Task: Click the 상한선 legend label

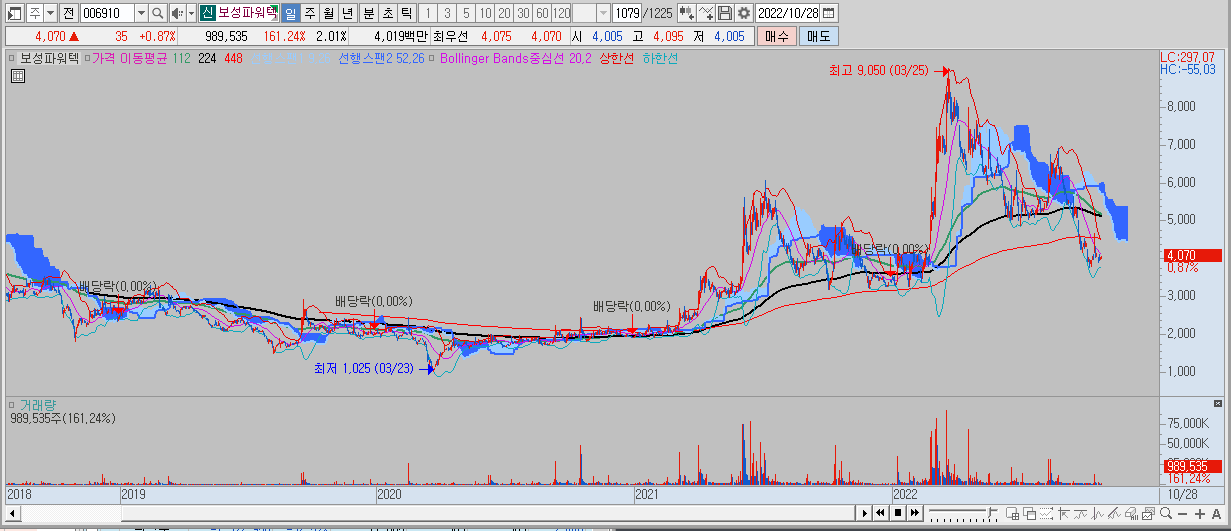Action: point(617,59)
